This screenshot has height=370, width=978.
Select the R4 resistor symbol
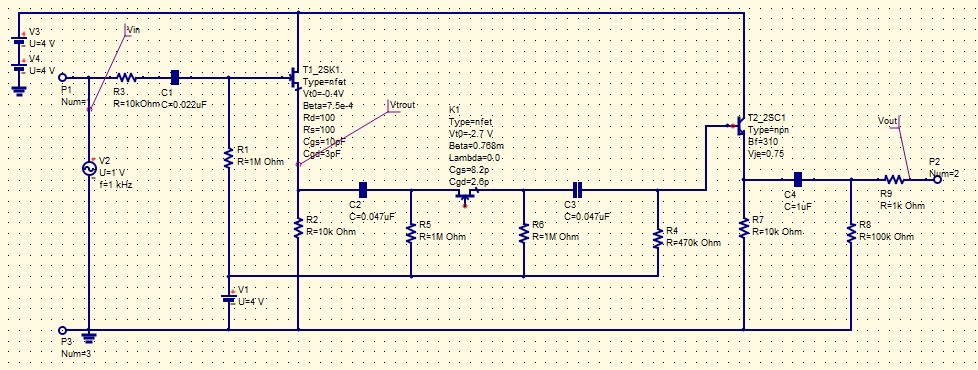coord(658,238)
